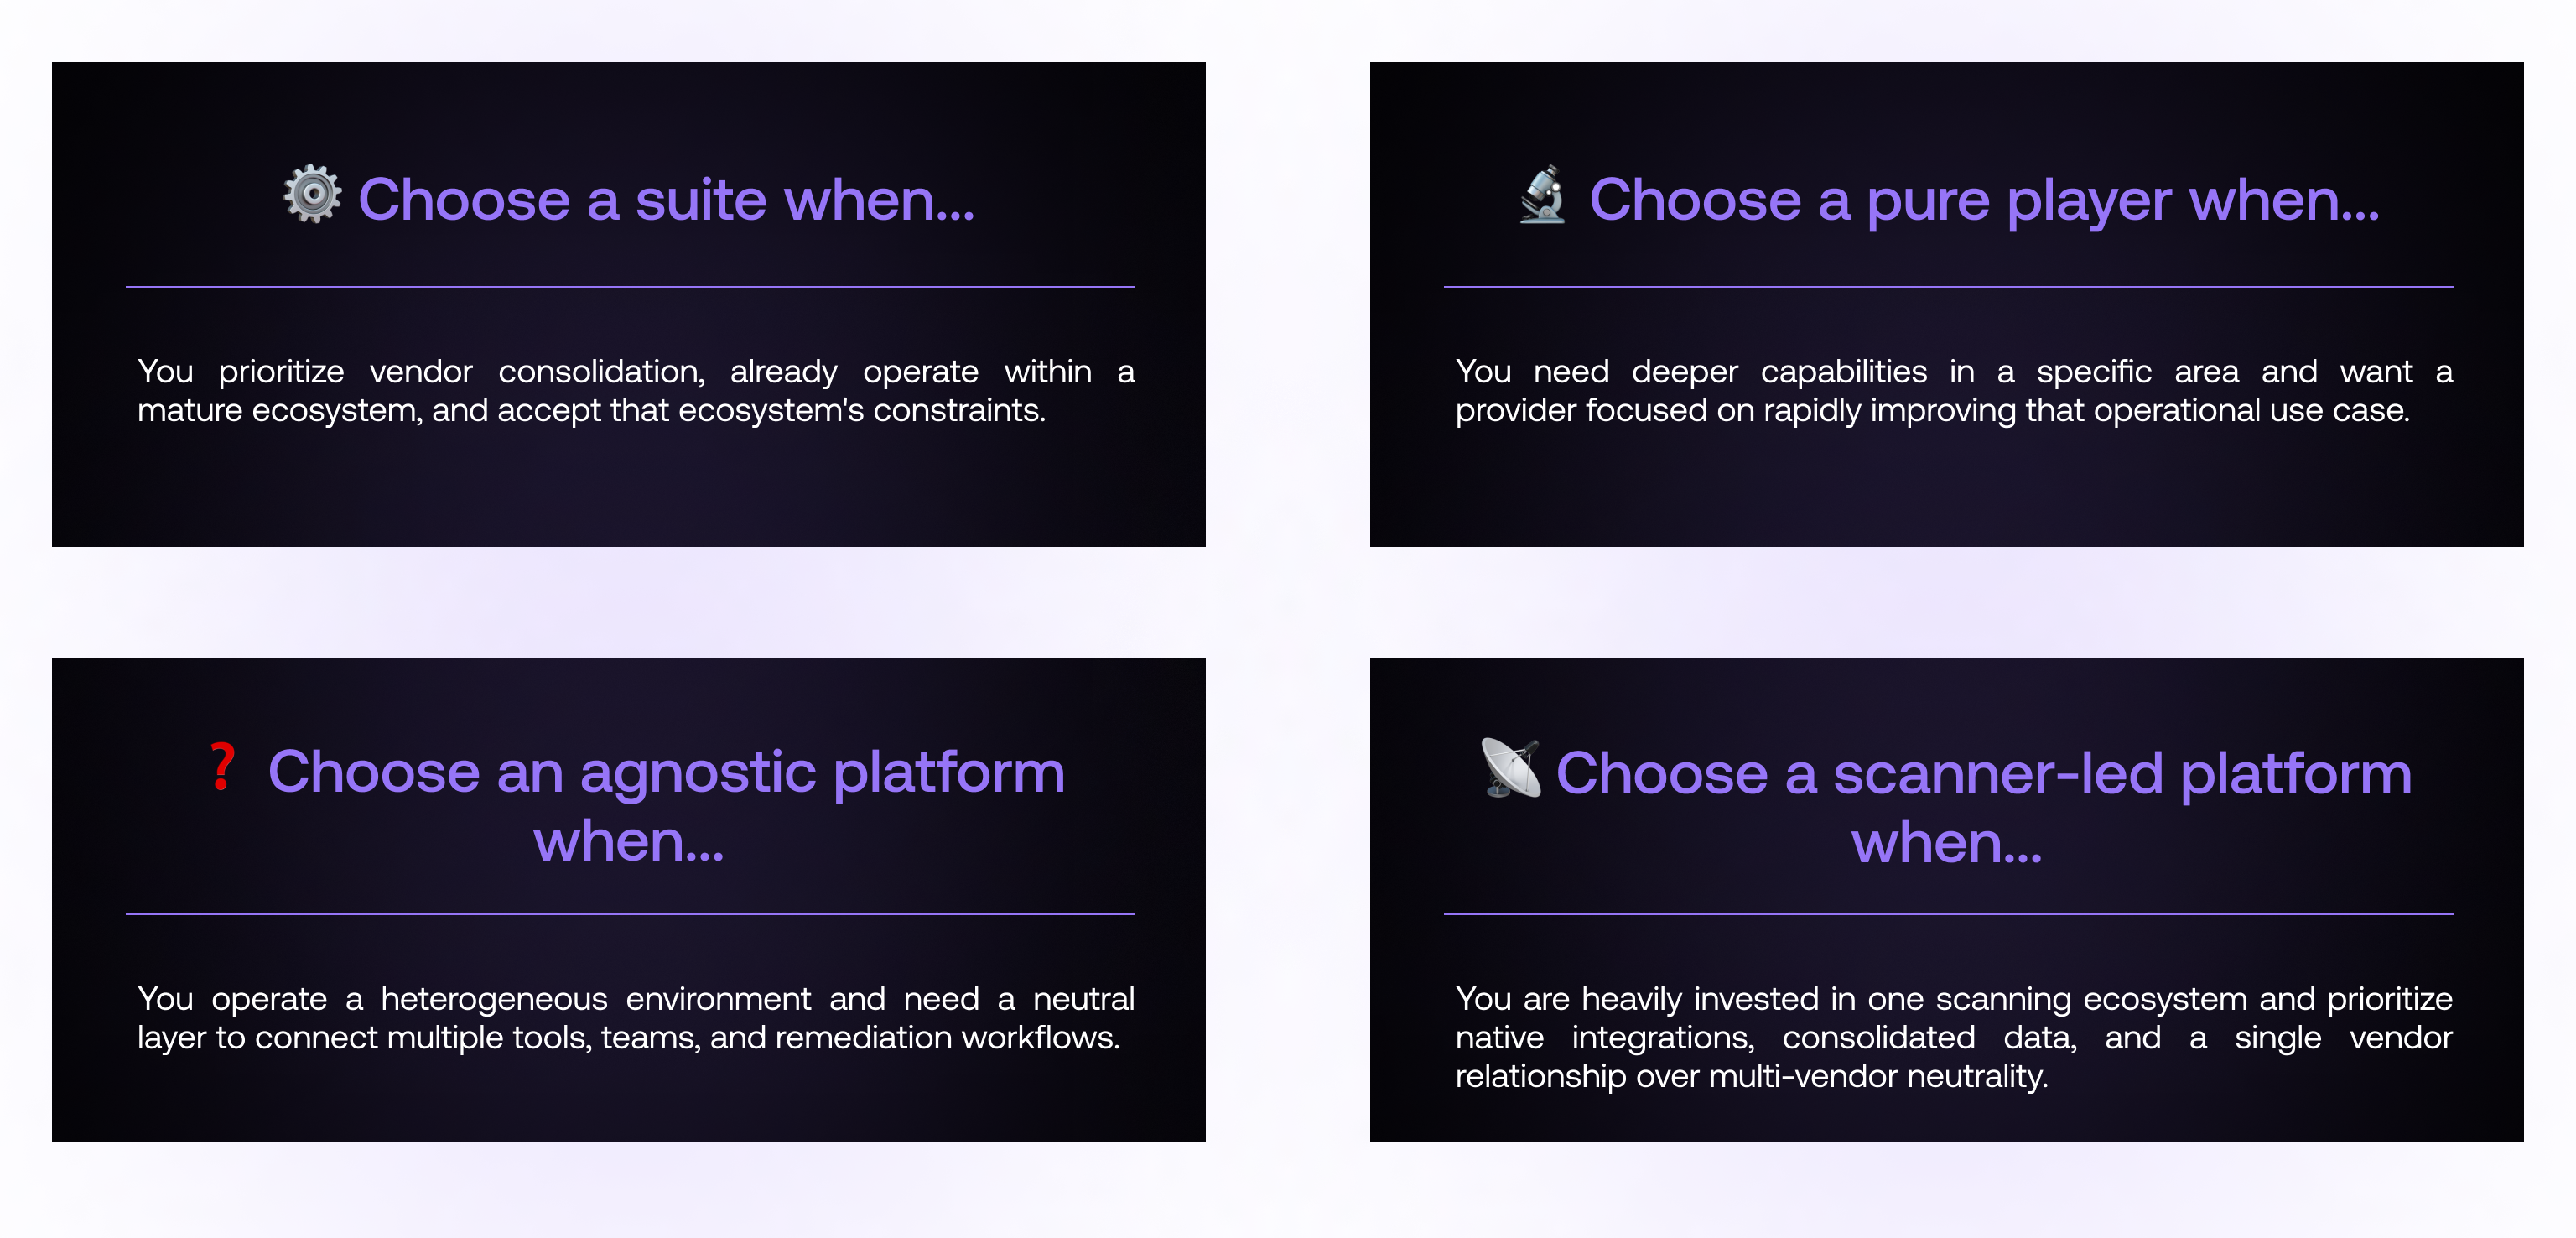Click 'when...' second line of agnostic heading
The image size is (2576, 1238).
click(x=628, y=842)
